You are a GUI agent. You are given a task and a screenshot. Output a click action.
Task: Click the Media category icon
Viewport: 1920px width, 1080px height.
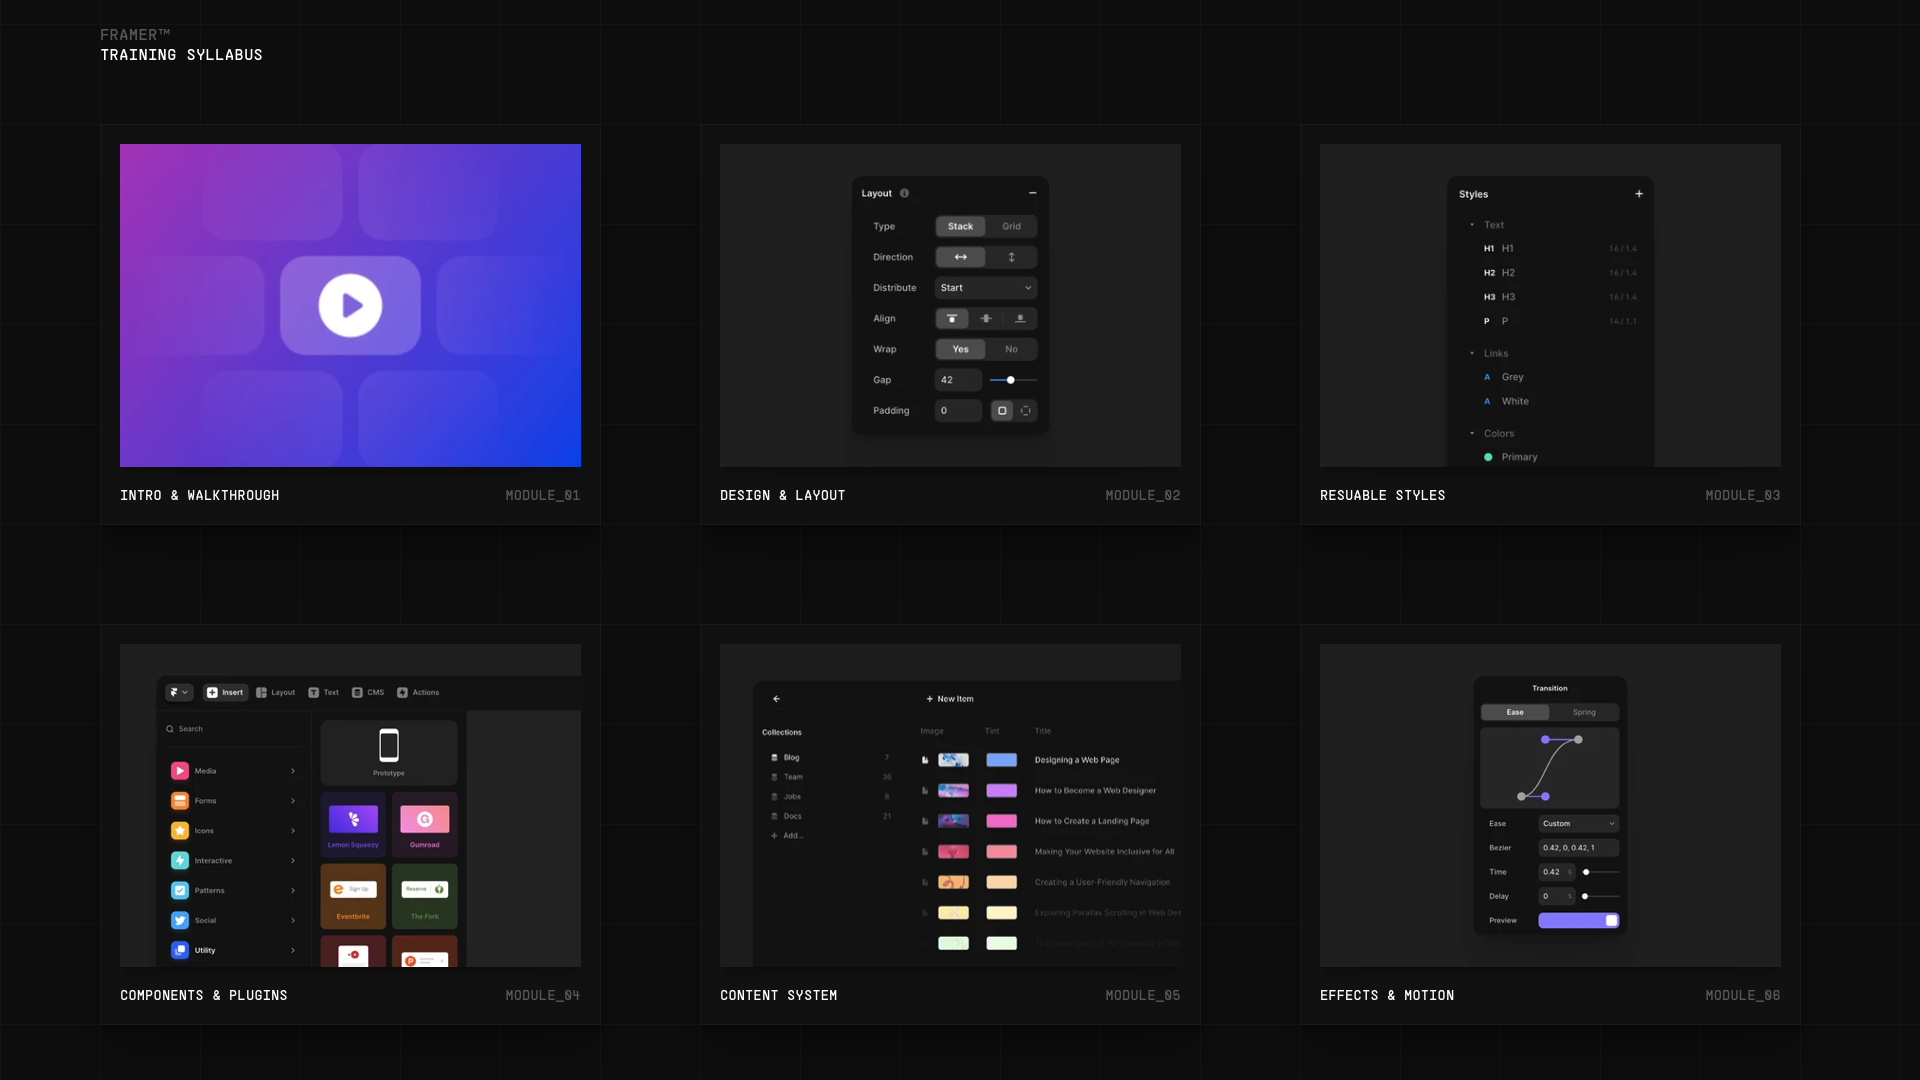click(180, 771)
